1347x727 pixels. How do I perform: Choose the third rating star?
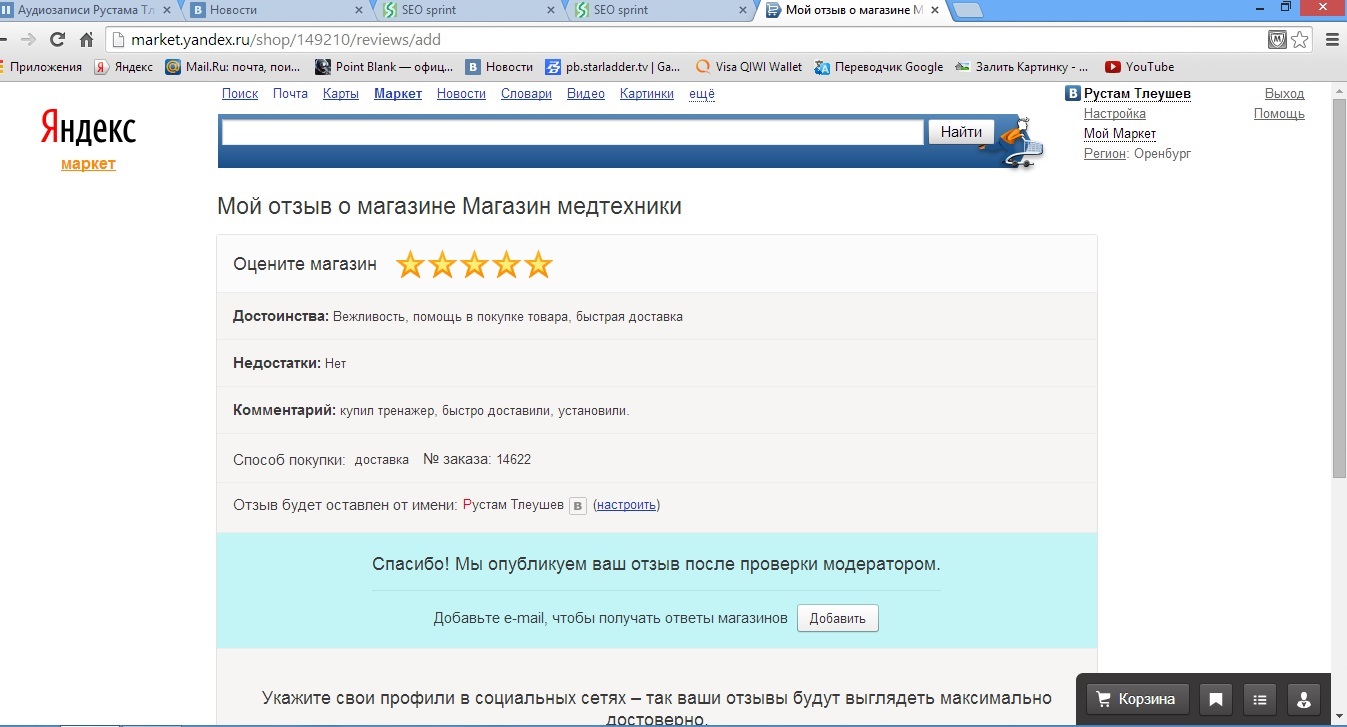point(474,265)
